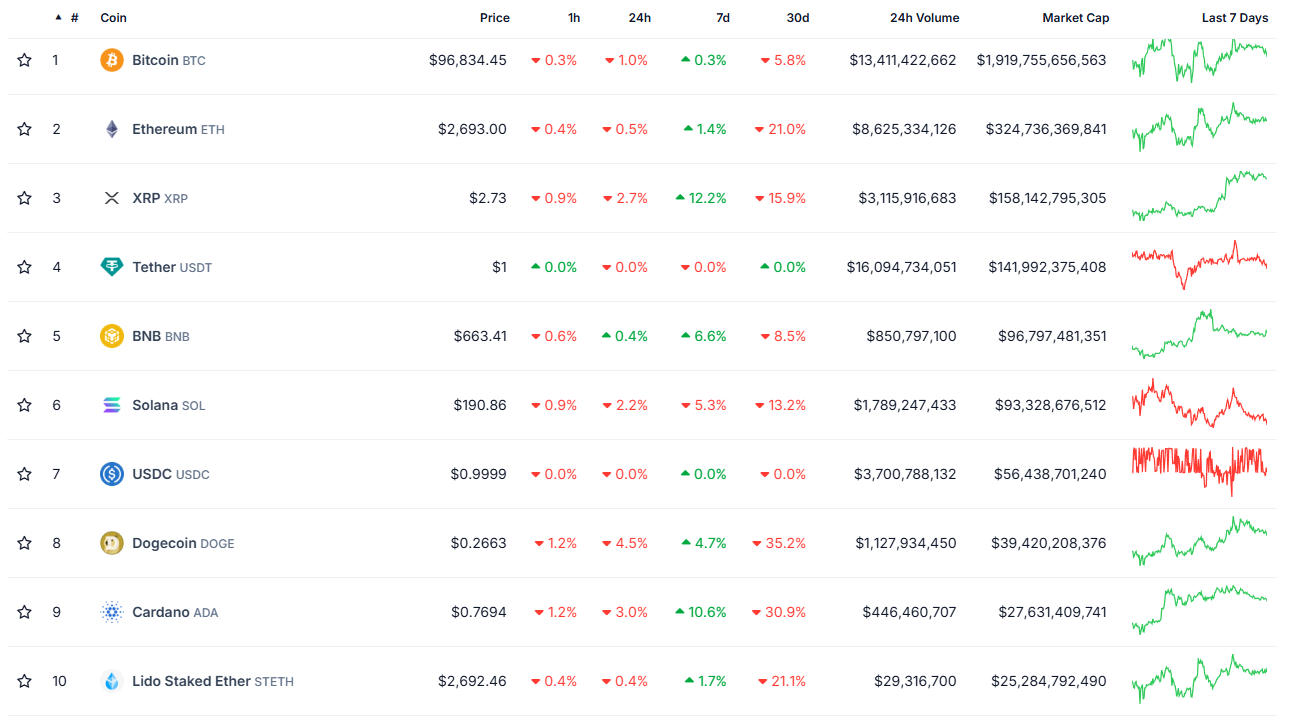Click the Dogecoin logo icon
The height and width of the screenshot is (718, 1292).
pos(112,543)
